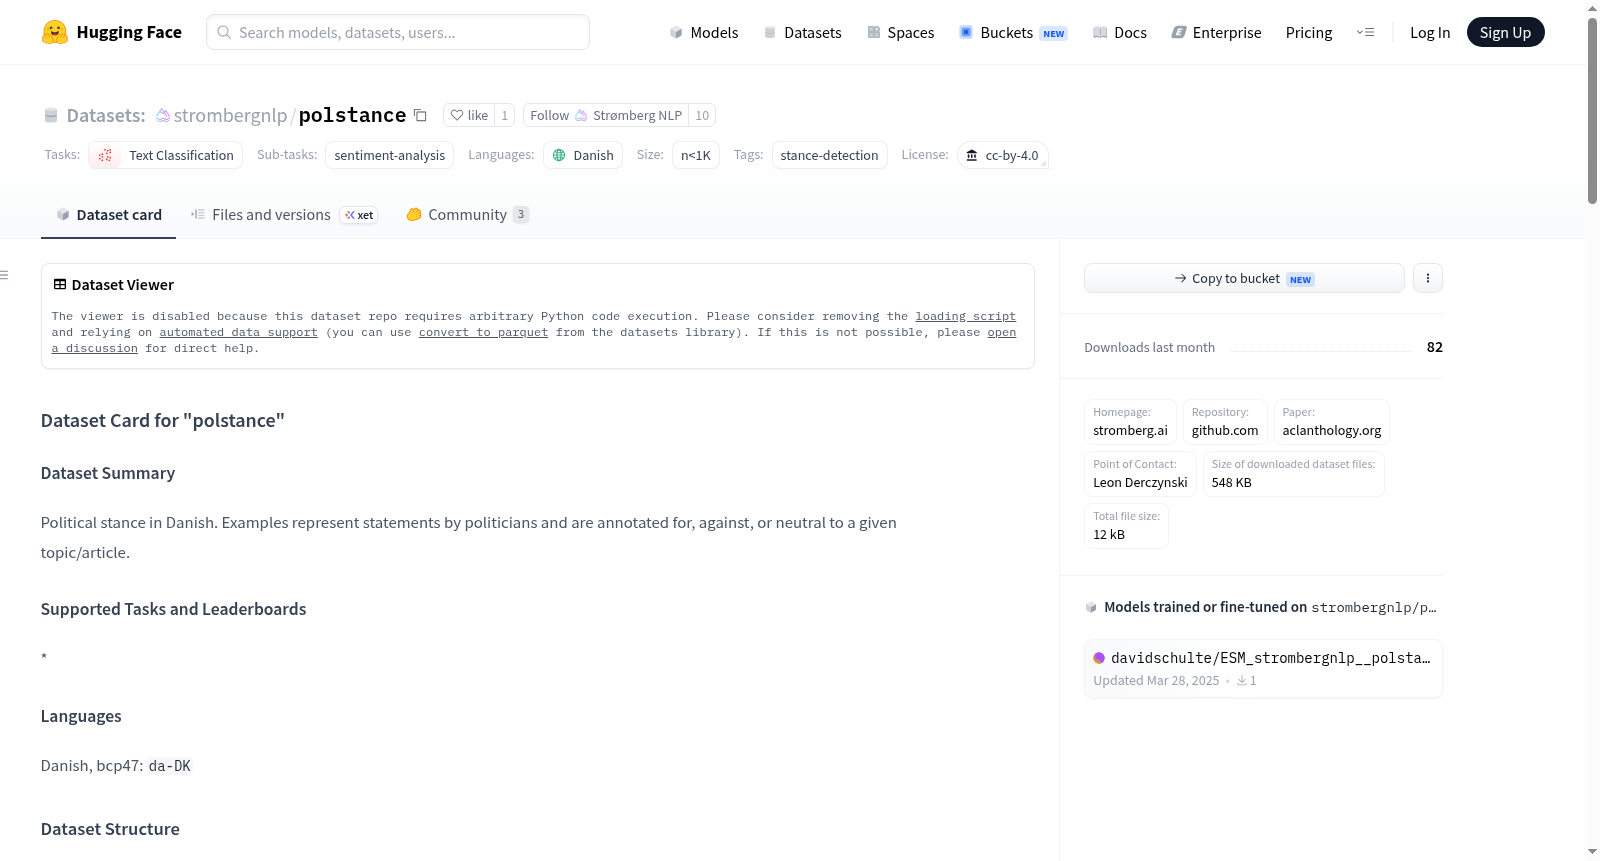The height and width of the screenshot is (861, 1600).
Task: Click the Dataset Viewer table icon
Action: click(60, 285)
